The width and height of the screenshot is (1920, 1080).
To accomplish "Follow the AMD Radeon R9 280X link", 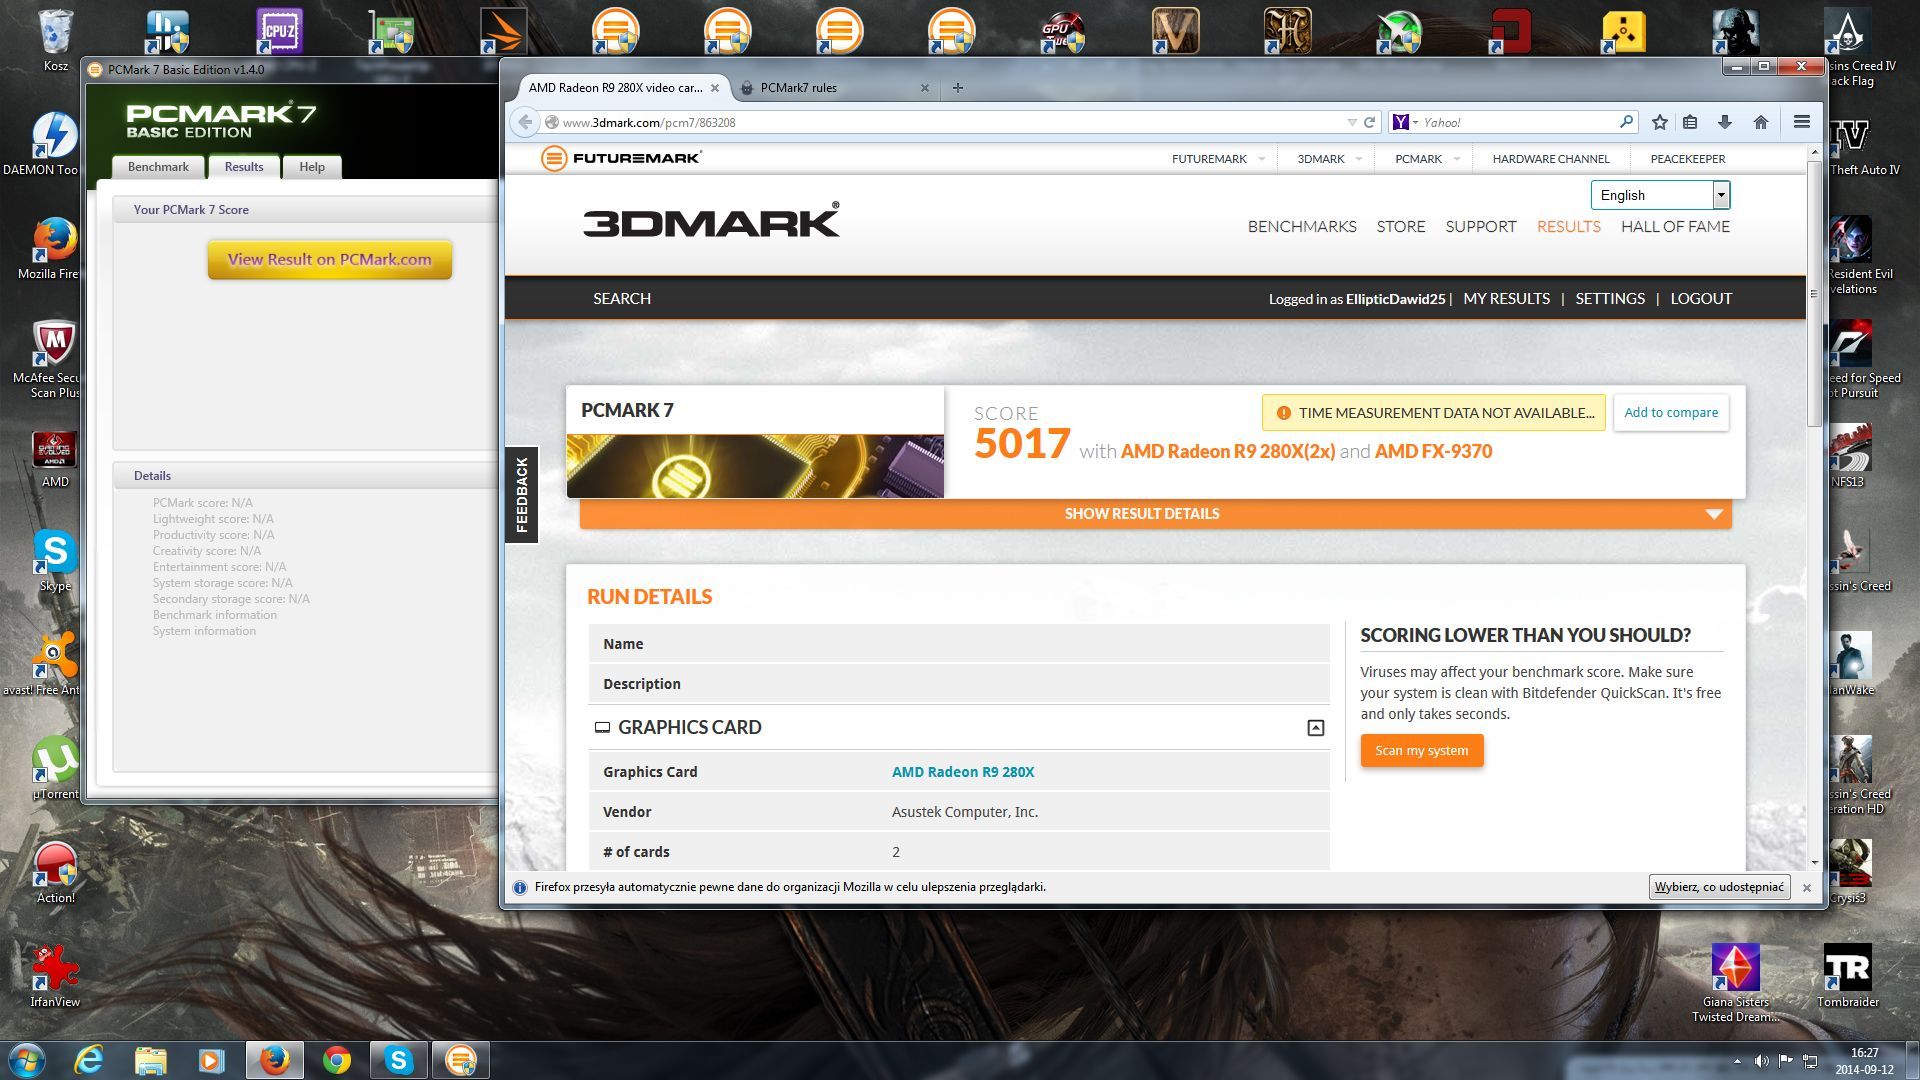I will coord(963,772).
